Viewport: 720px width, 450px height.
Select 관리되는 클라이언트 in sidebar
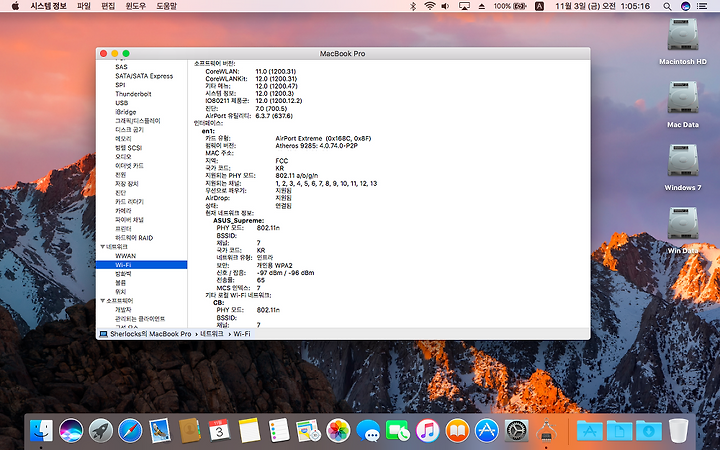coord(140,319)
